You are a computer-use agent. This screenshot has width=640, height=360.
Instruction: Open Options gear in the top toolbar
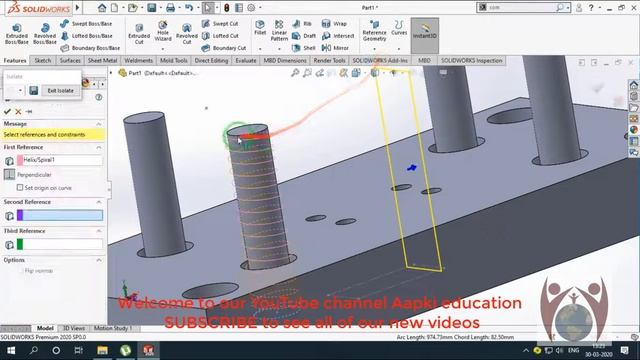point(251,7)
